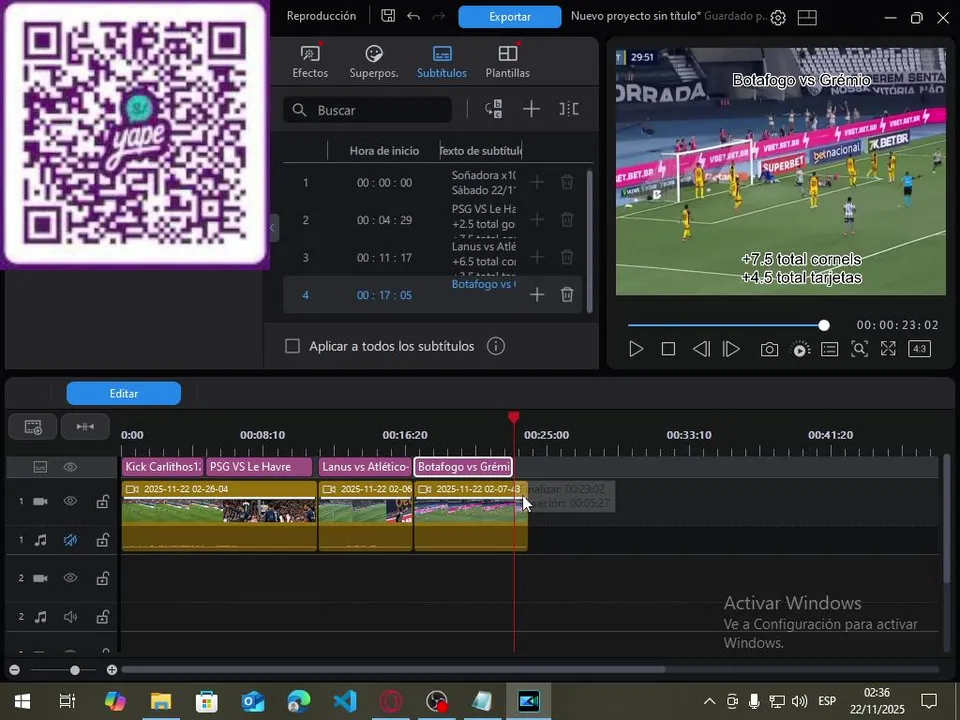The image size is (960, 720).
Task: Show info about applying to all subtitles
Action: point(496,347)
